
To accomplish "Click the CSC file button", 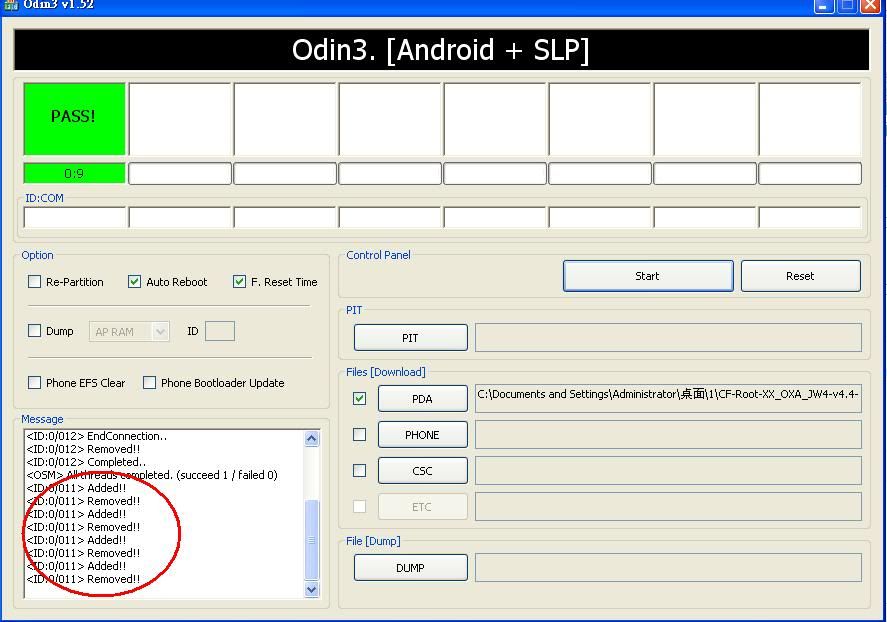I will 422,471.
